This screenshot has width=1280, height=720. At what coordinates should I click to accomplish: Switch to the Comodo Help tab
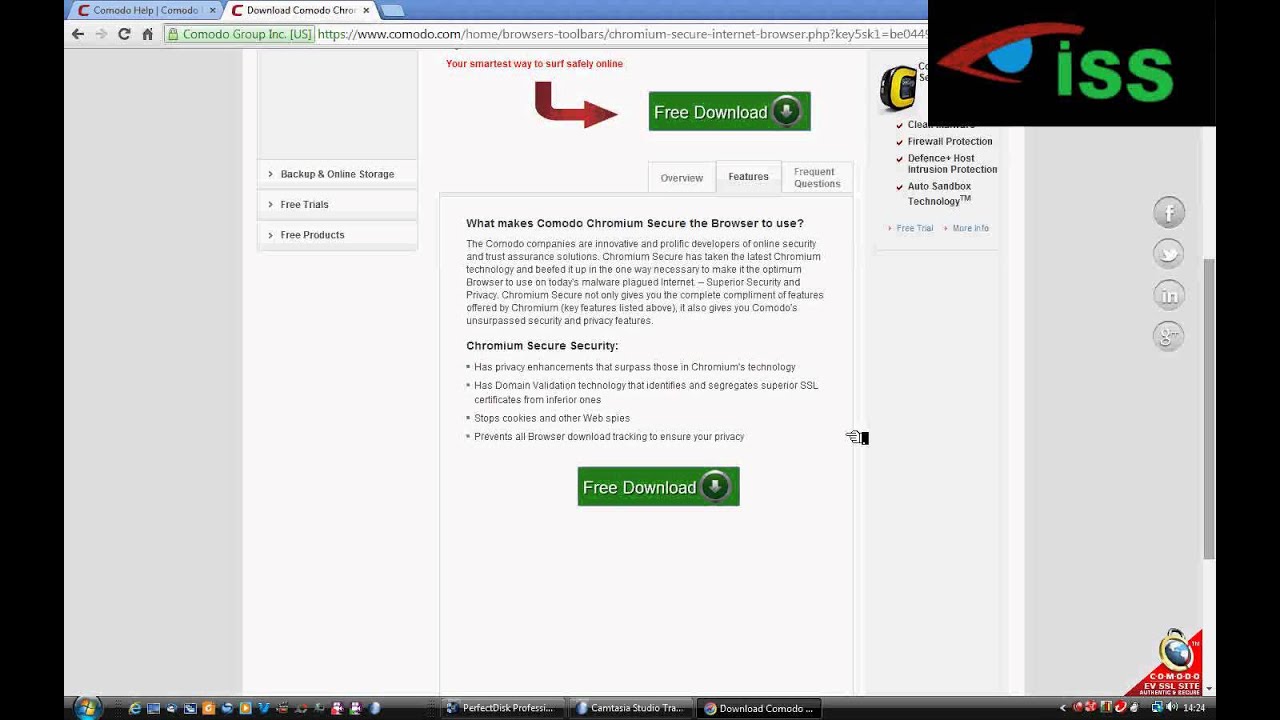[144, 10]
